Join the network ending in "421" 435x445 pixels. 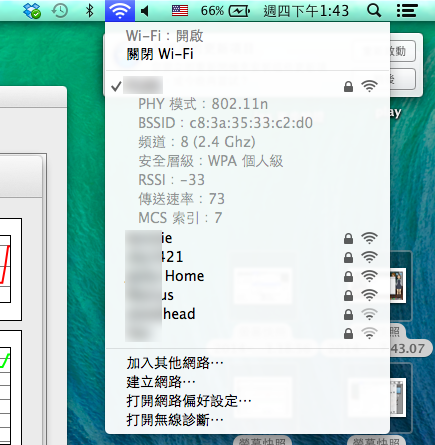[x=247, y=257]
